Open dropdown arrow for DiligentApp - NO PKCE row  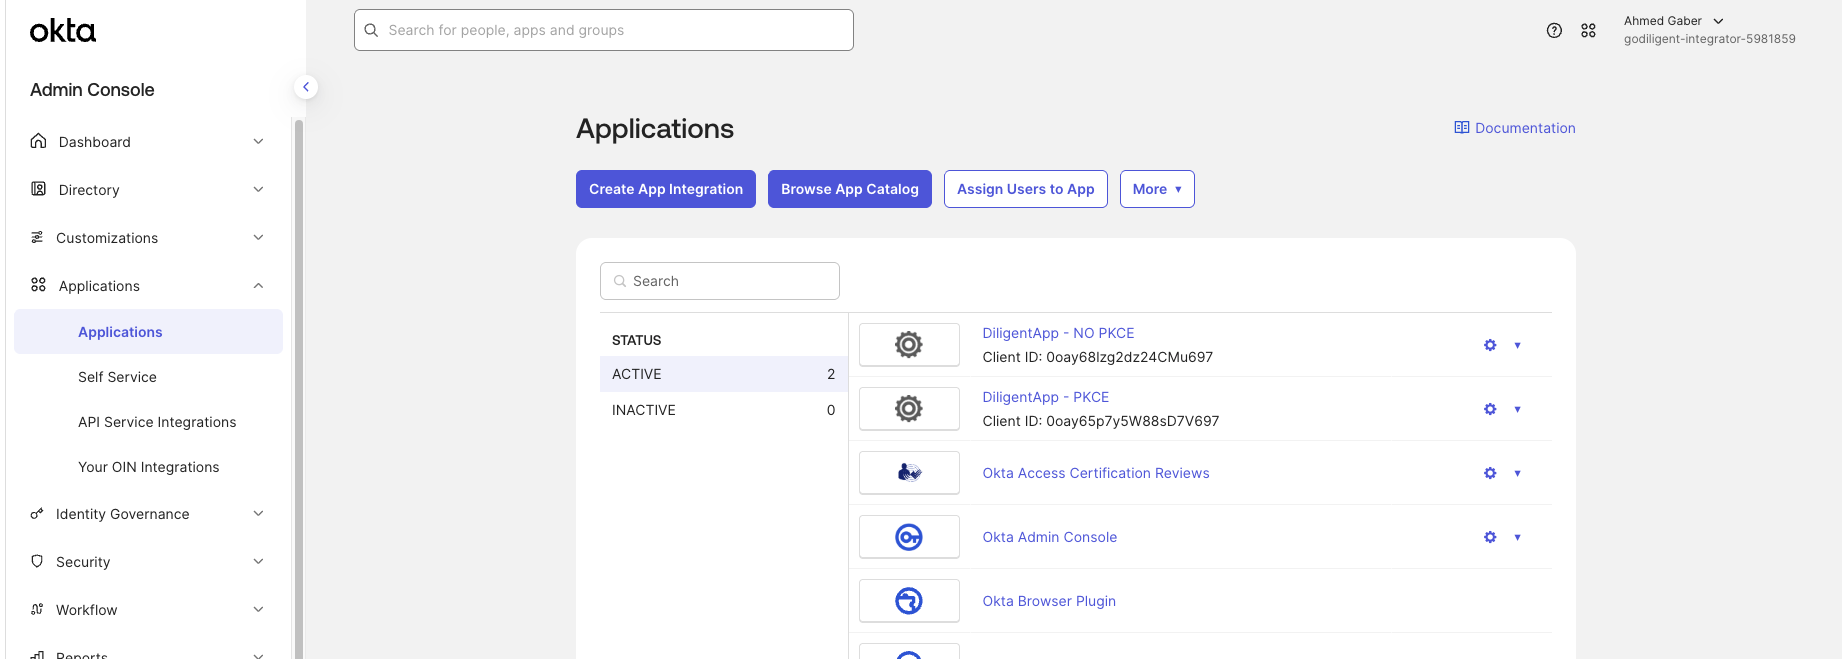pos(1517,345)
